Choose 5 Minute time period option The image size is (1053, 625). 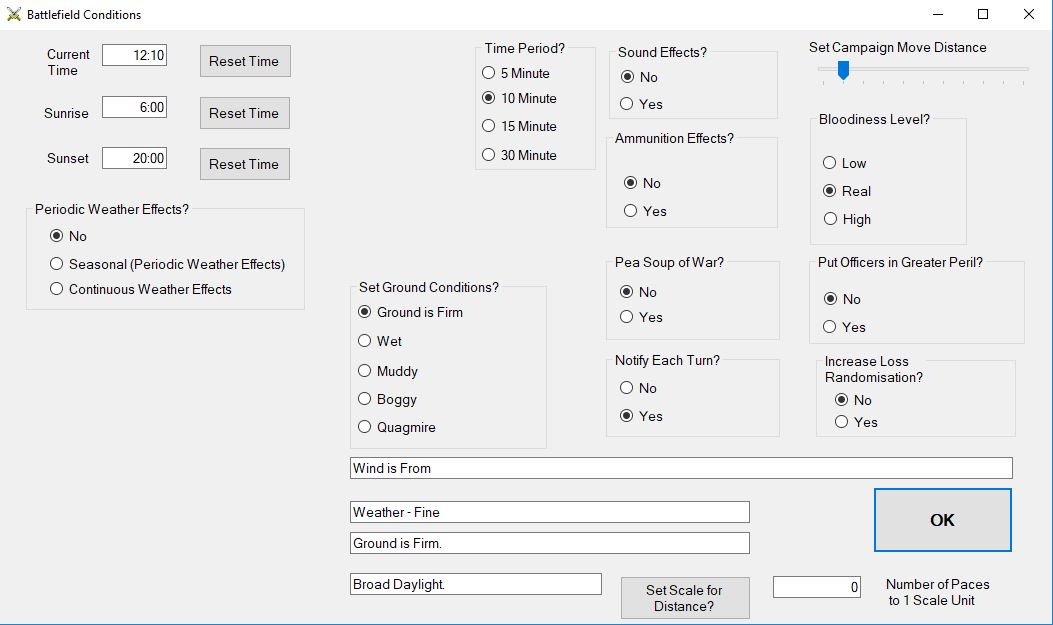pyautogui.click(x=489, y=73)
